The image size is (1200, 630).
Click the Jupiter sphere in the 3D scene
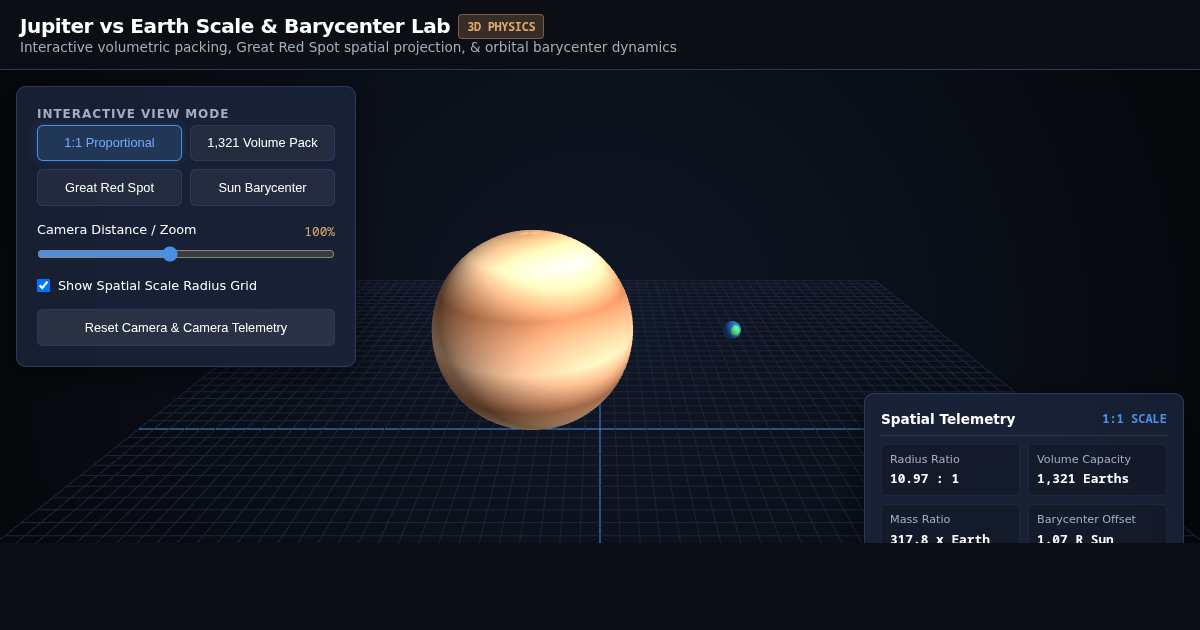(532, 330)
